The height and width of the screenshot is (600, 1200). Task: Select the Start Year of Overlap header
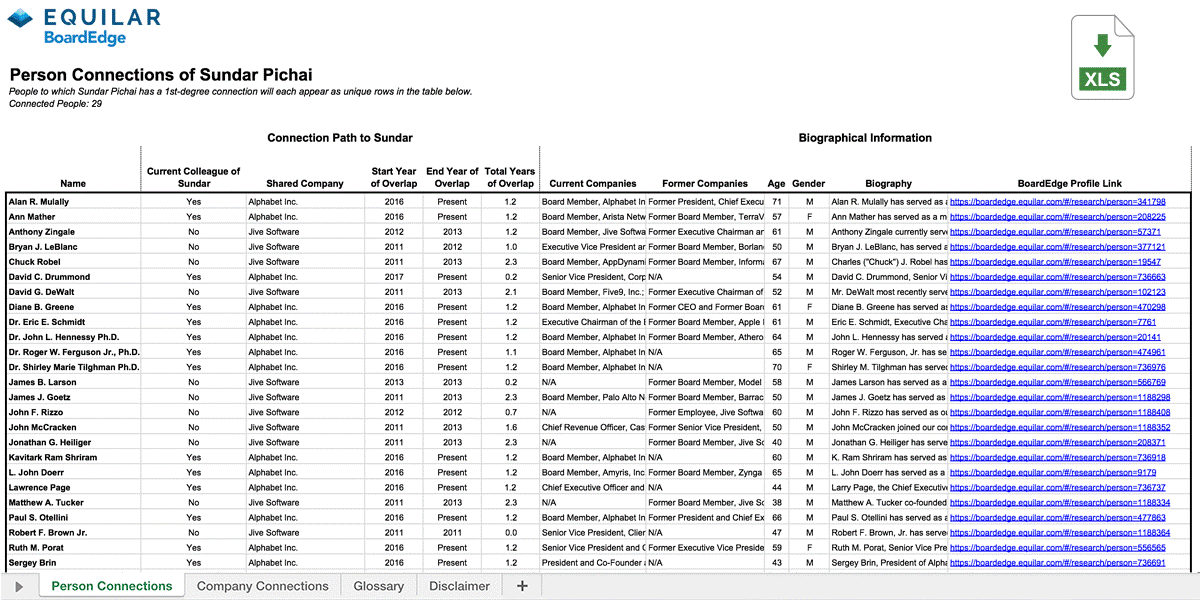pyautogui.click(x=394, y=177)
